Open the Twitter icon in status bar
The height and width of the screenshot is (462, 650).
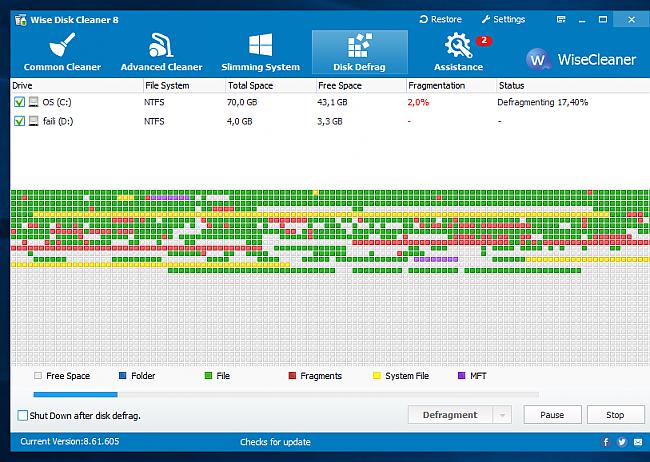pyautogui.click(x=622, y=442)
